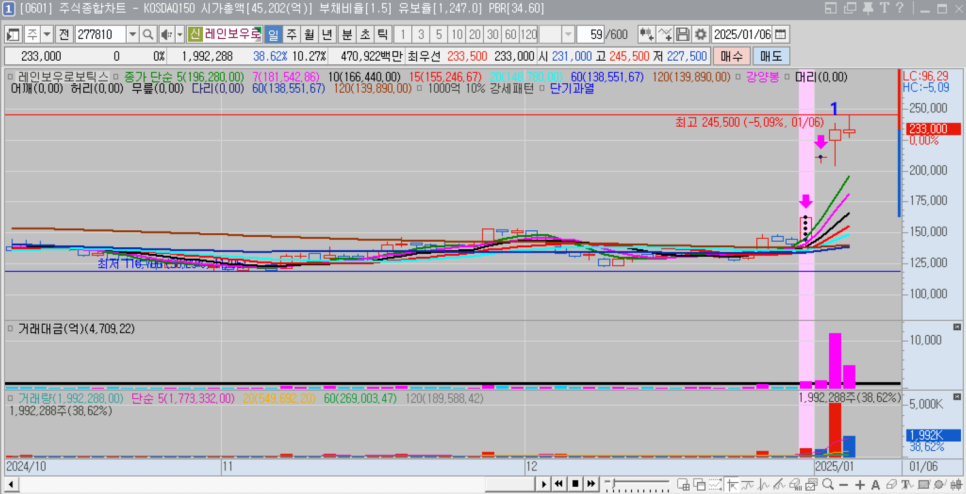Toggle the 강양봉 indicator checkbox
The height and width of the screenshot is (494, 966).
click(739, 78)
